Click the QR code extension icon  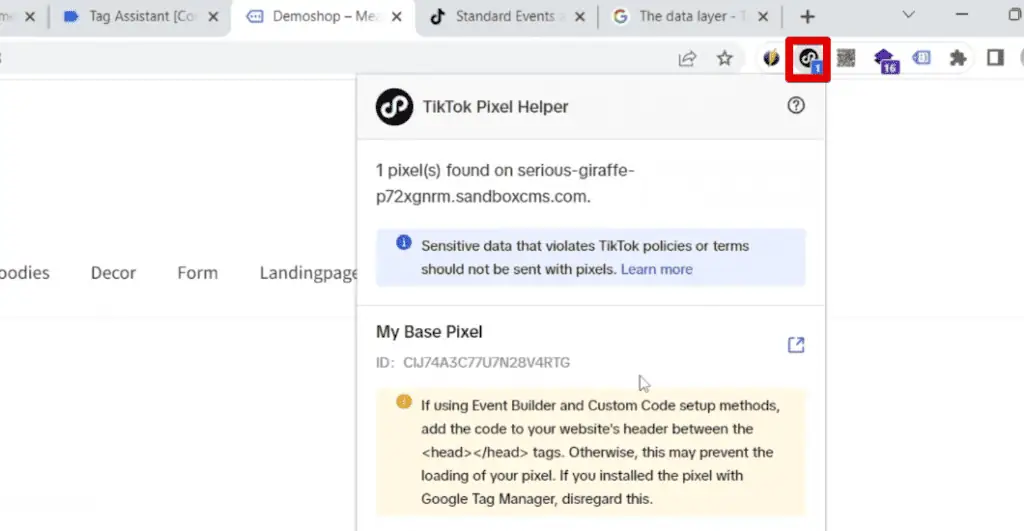(x=846, y=58)
